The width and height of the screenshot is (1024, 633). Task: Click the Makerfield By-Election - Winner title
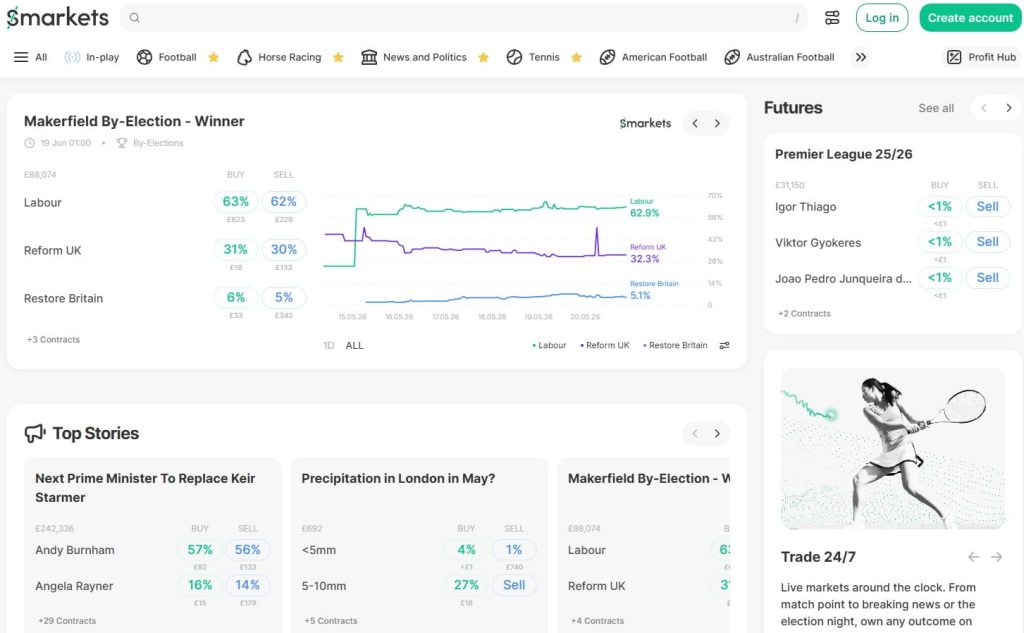coord(134,122)
